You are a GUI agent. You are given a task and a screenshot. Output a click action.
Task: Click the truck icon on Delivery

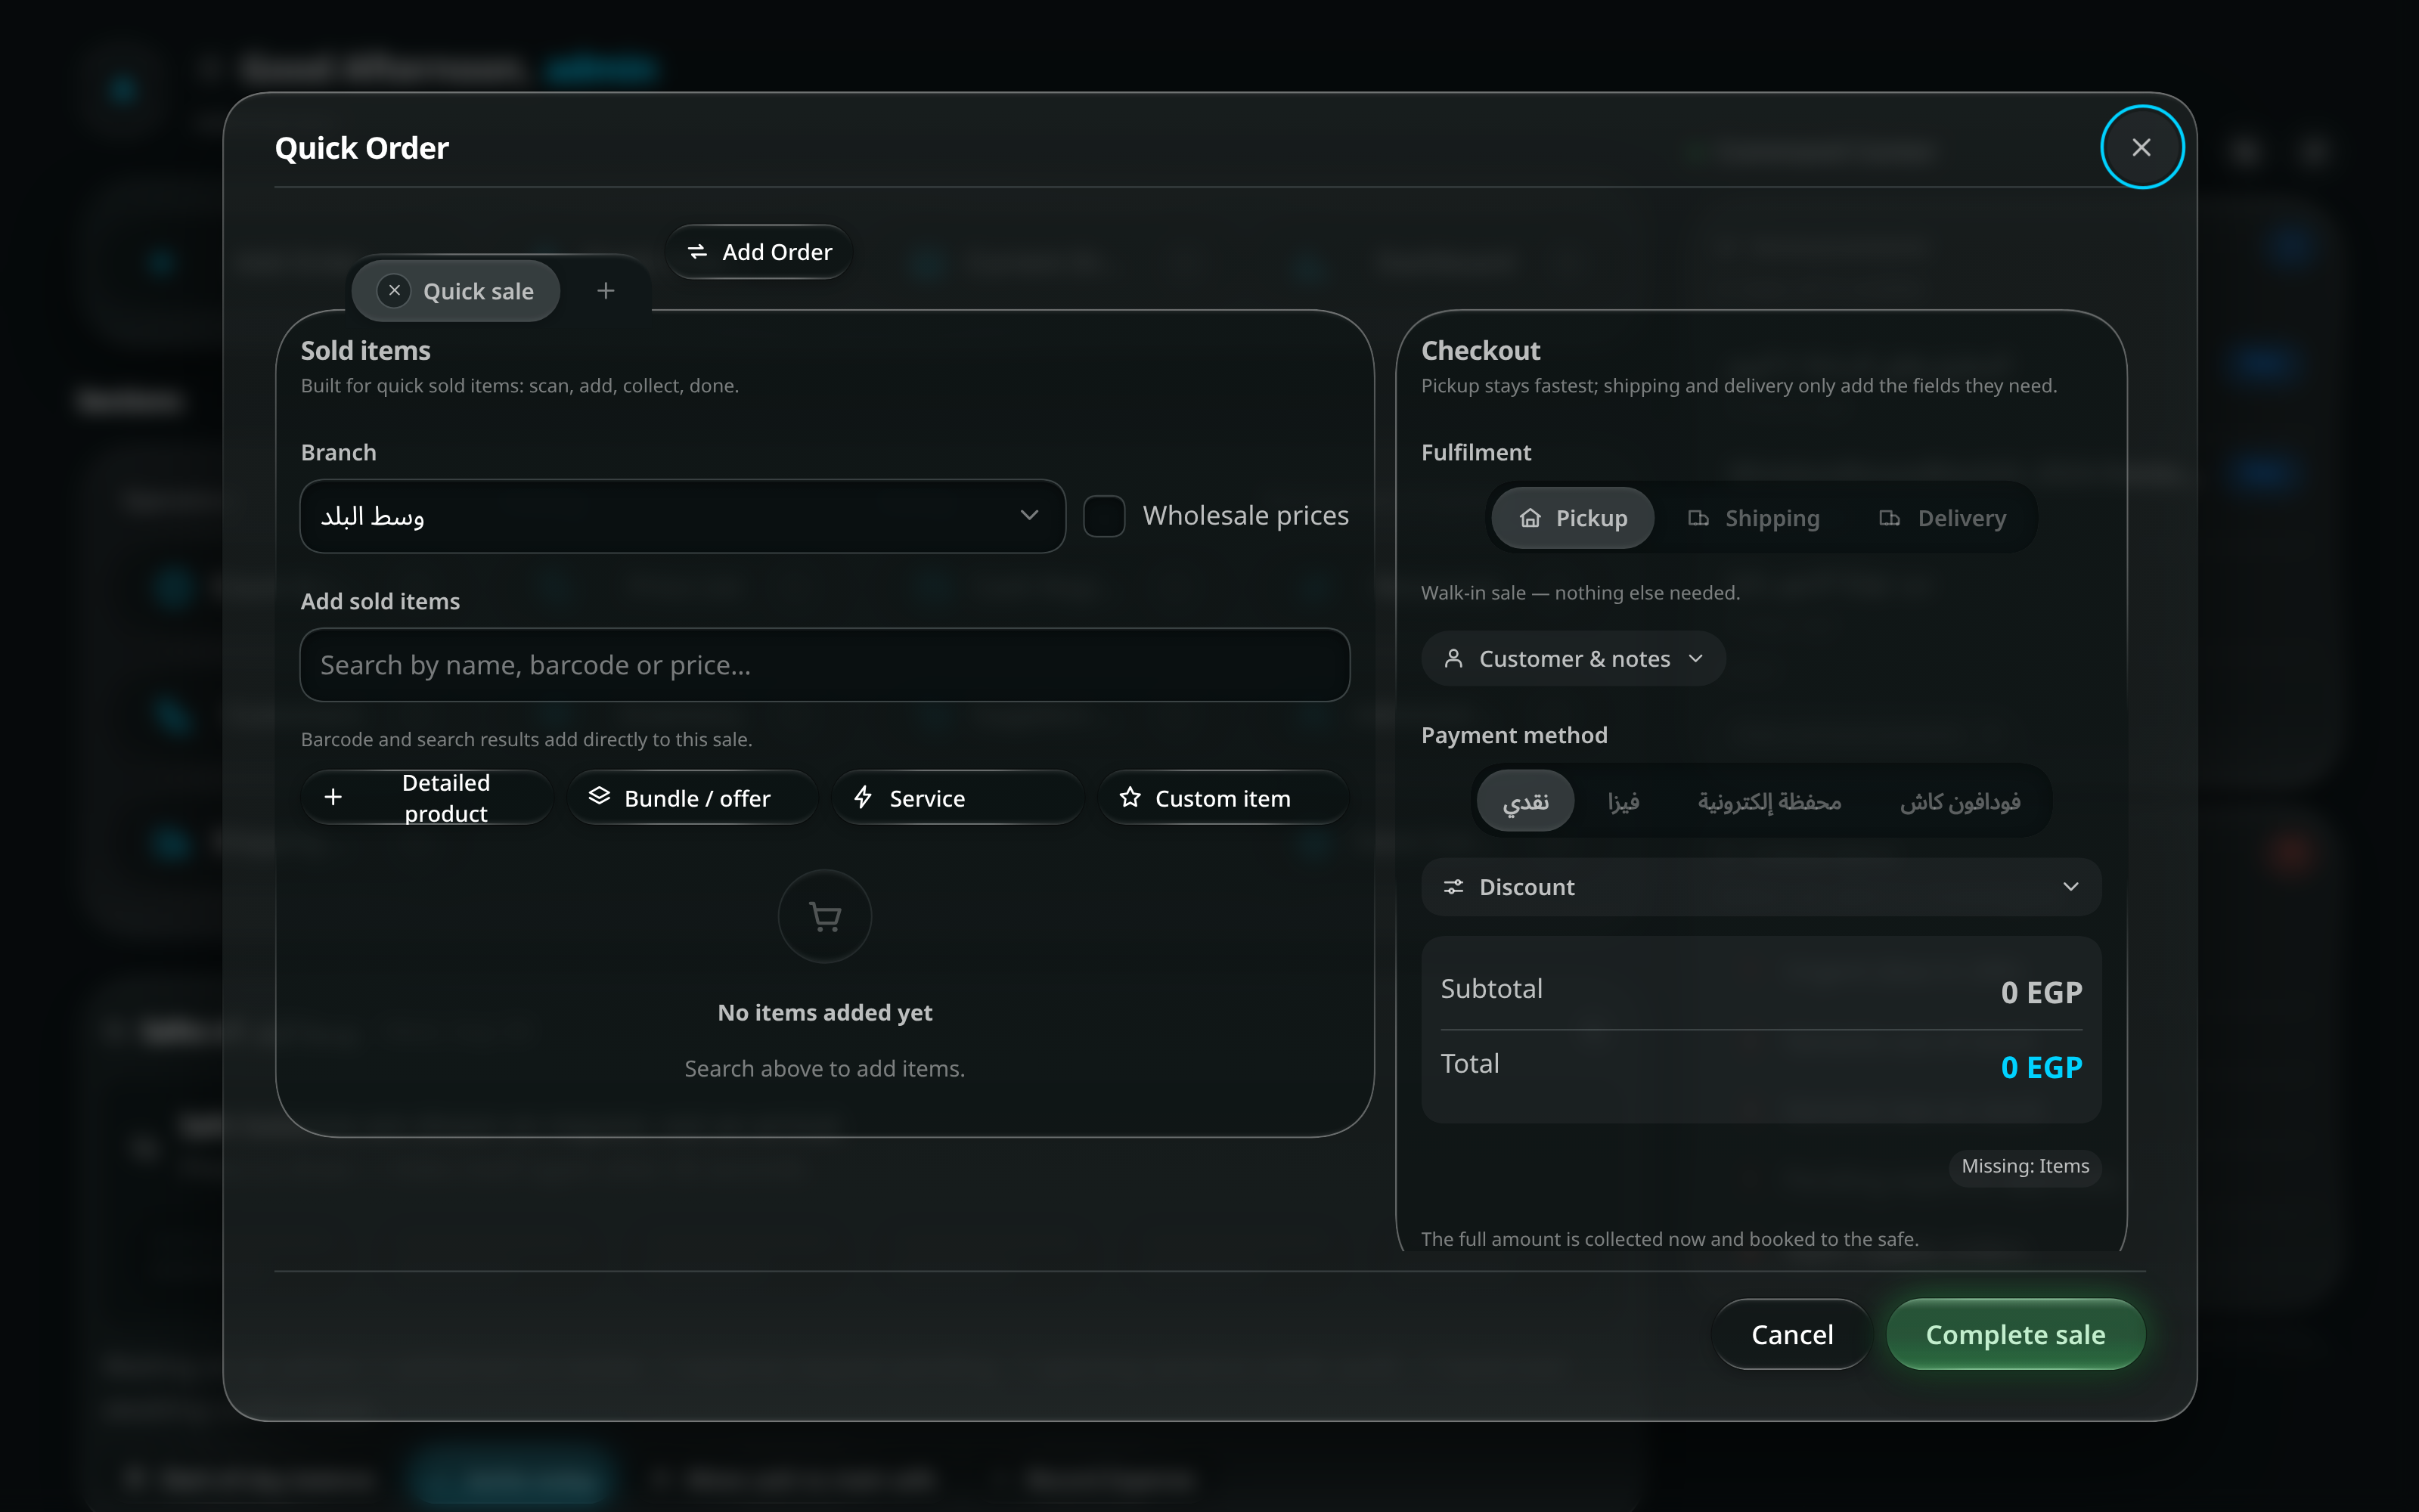[1889, 518]
